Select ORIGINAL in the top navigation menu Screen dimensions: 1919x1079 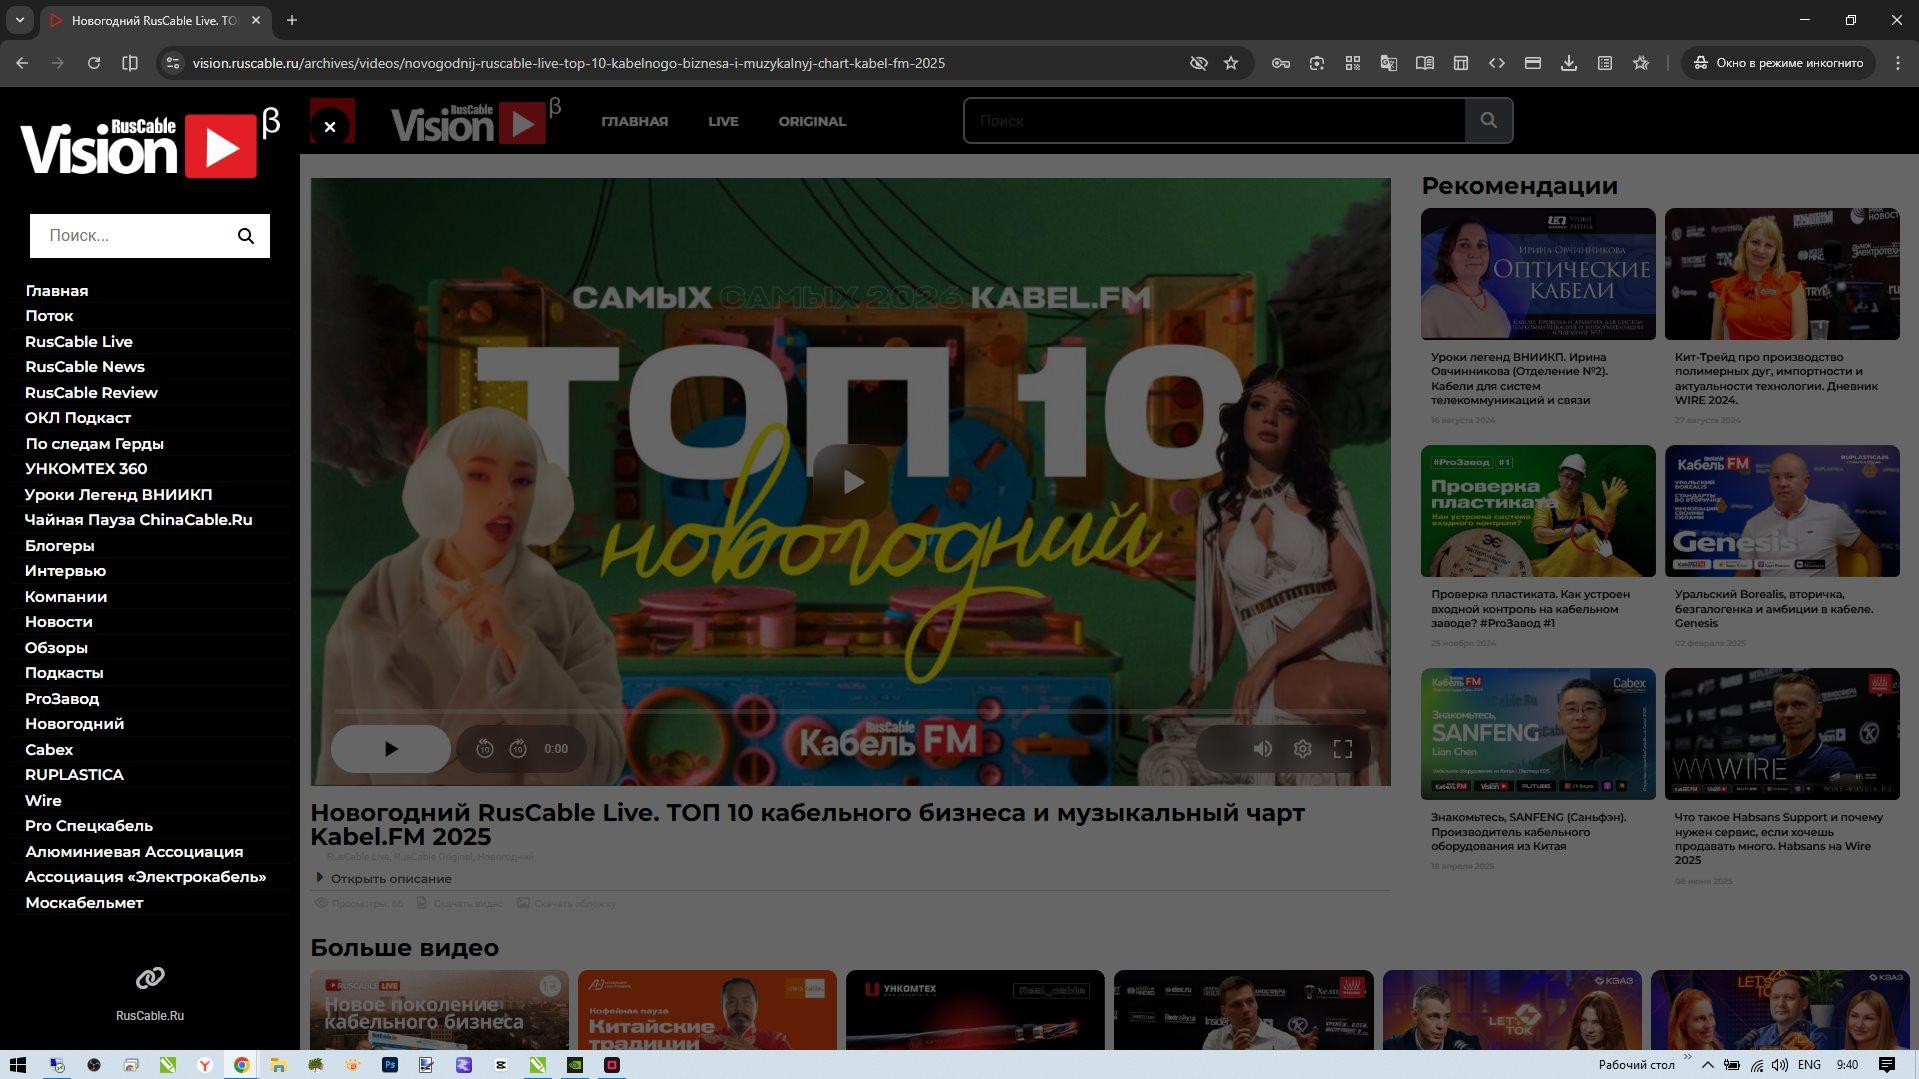812,121
